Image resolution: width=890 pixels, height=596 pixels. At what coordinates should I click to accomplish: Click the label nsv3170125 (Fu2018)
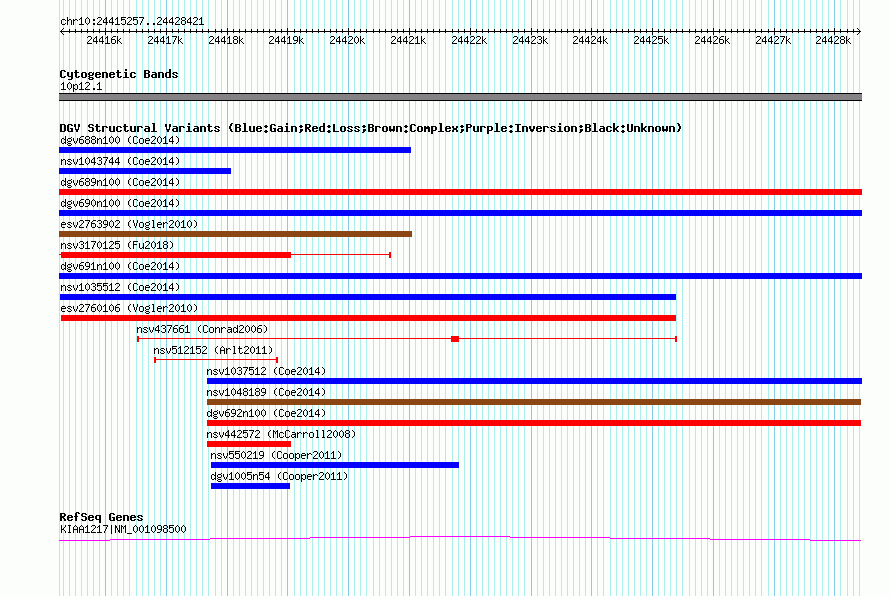(117, 245)
